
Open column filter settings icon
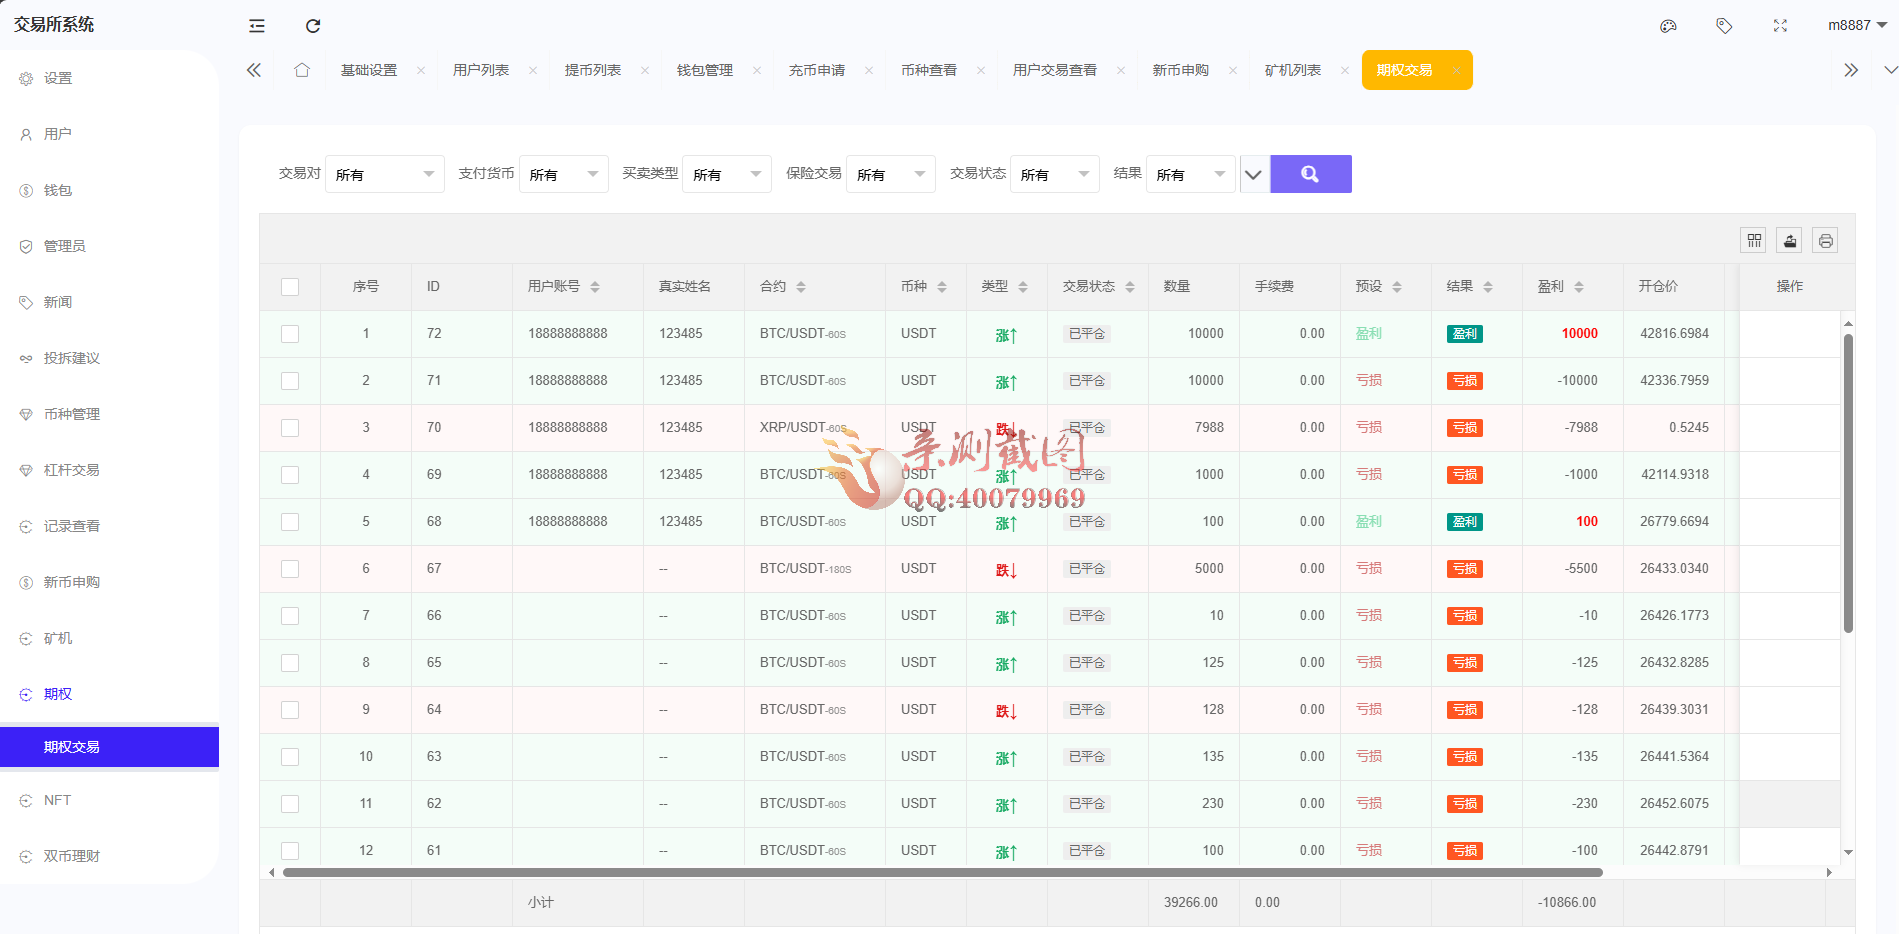[x=1754, y=240]
